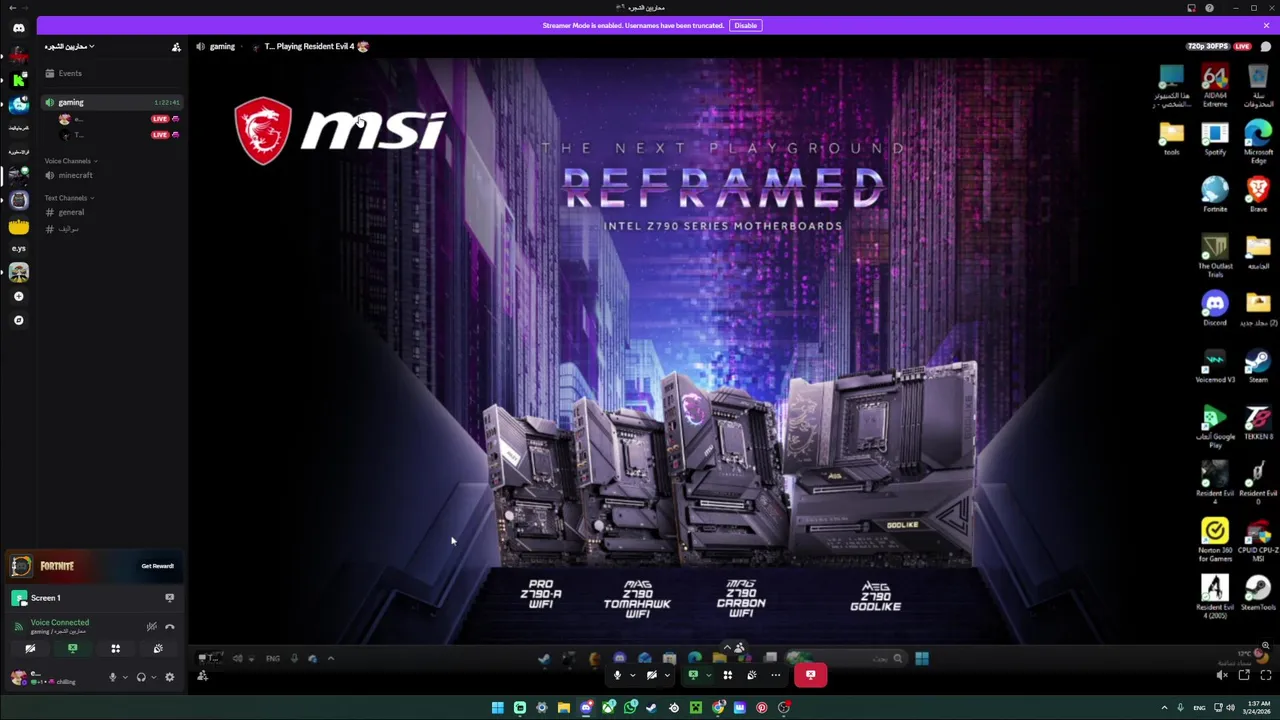The image size is (1280, 720).
Task: Open the yellow server icon
Action: click(19, 226)
